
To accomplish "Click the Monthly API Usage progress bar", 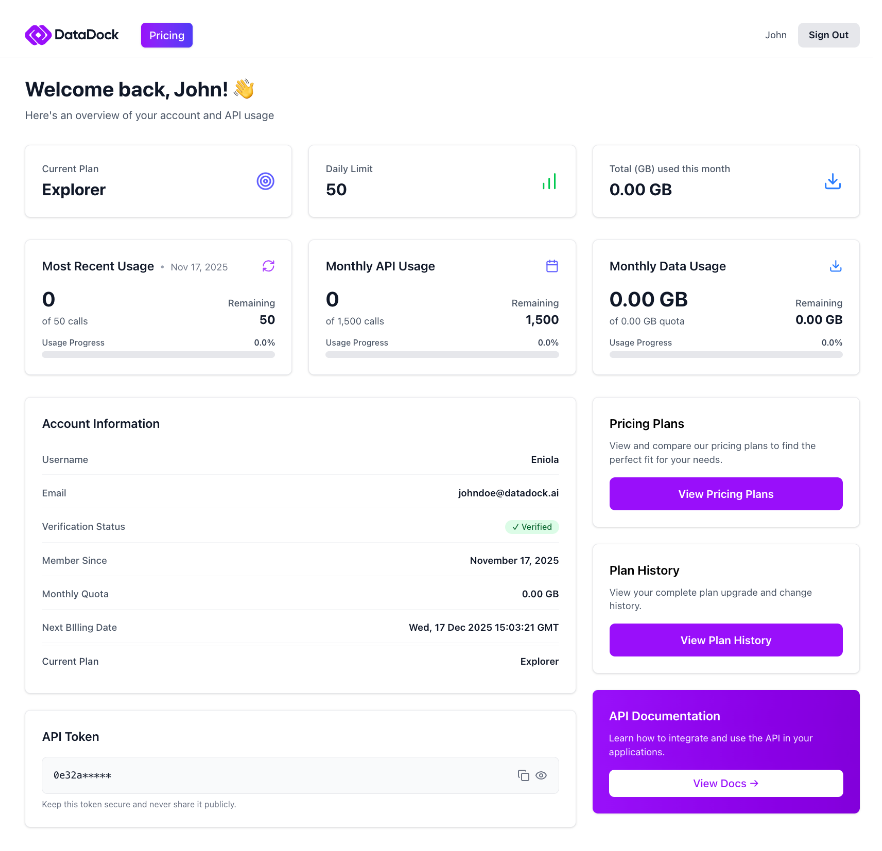I will coord(442,354).
